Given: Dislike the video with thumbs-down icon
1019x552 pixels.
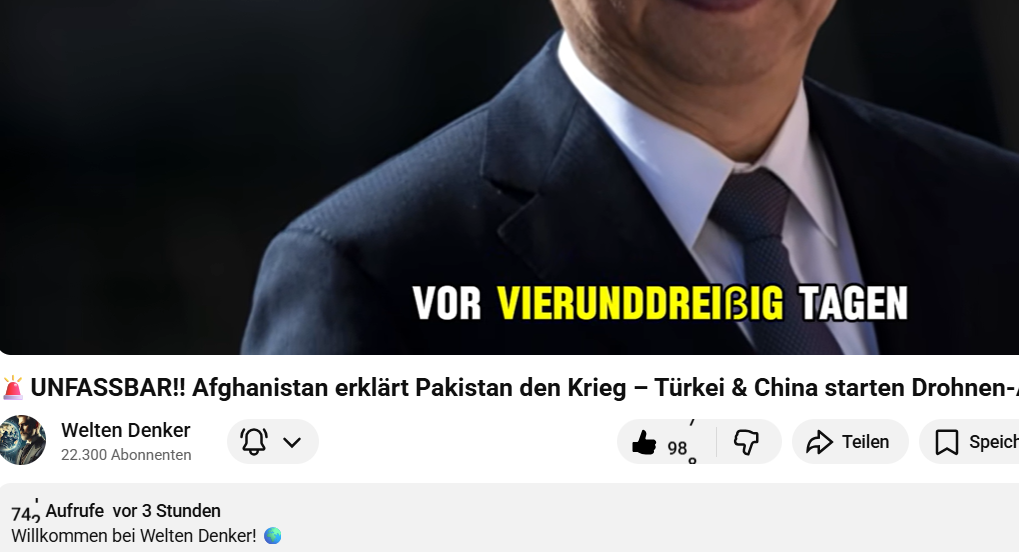Looking at the screenshot, I should [x=746, y=442].
